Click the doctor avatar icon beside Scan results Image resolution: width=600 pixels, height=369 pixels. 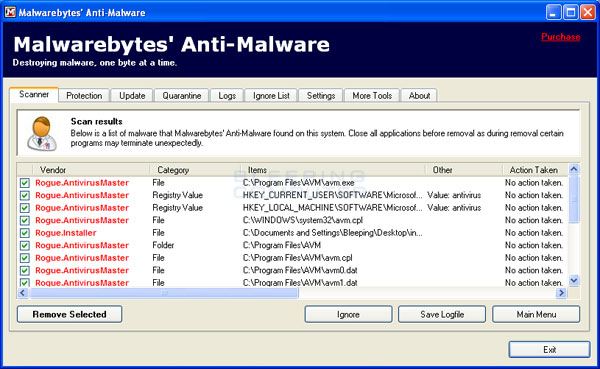tap(42, 134)
